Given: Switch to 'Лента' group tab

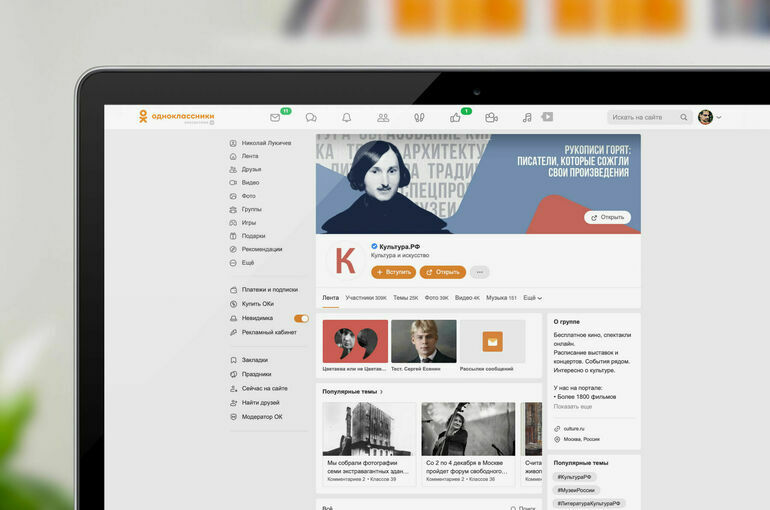Looking at the screenshot, I should [330, 298].
